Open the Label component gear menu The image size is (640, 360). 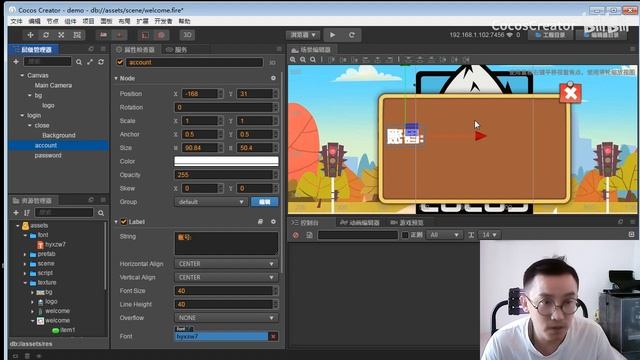pos(273,222)
